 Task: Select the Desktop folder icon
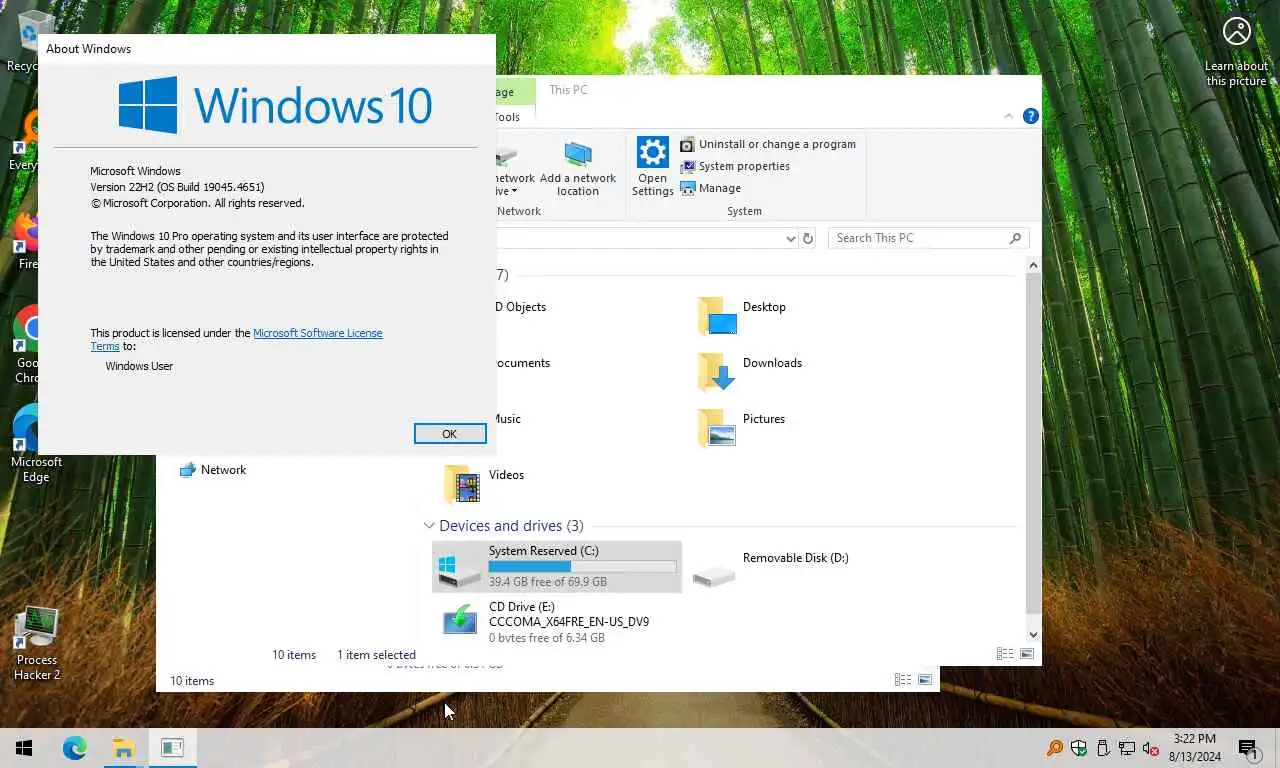(x=717, y=315)
